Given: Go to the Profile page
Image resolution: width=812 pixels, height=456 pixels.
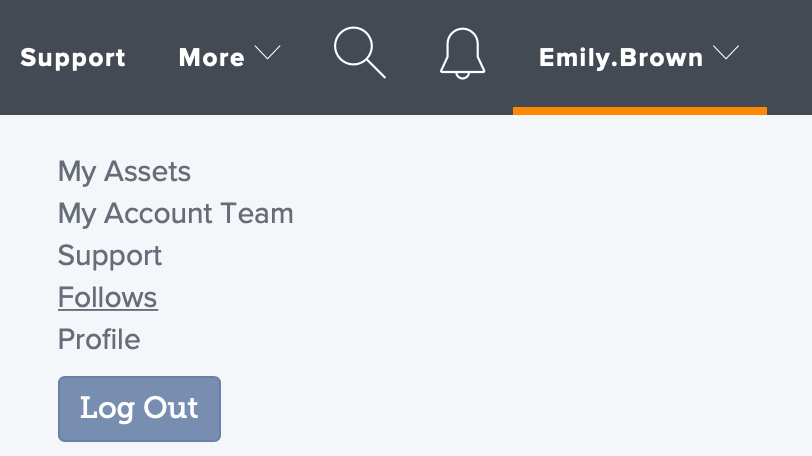Looking at the screenshot, I should click(x=99, y=339).
